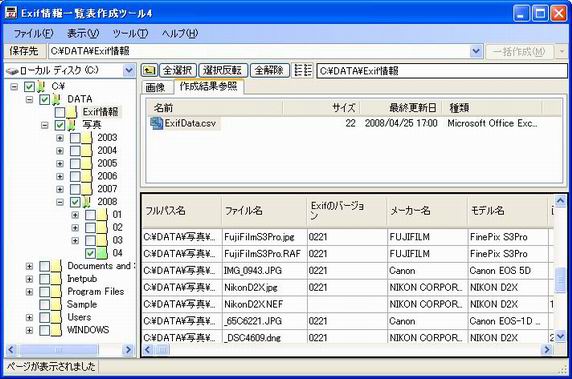Switch to the 作成結果参照 tab
Viewport: 572px width, 379px height.
208,86
